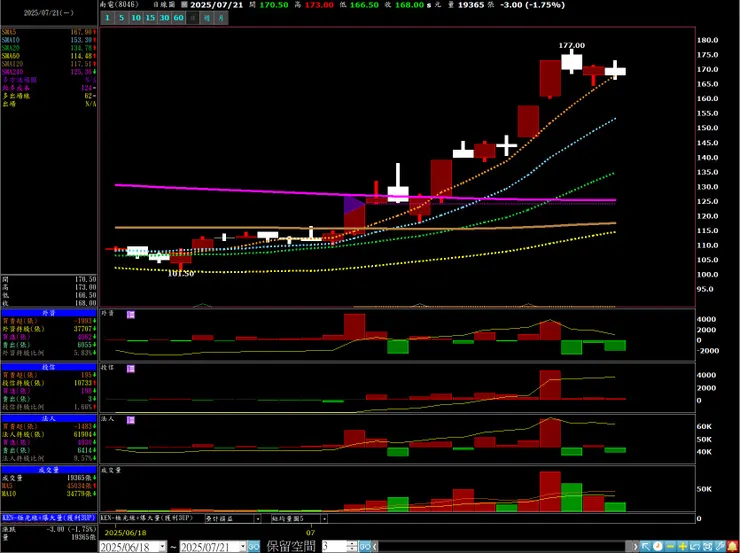Click the 成交量 blue section header
This screenshot has width=740, height=553.
tap(49, 469)
